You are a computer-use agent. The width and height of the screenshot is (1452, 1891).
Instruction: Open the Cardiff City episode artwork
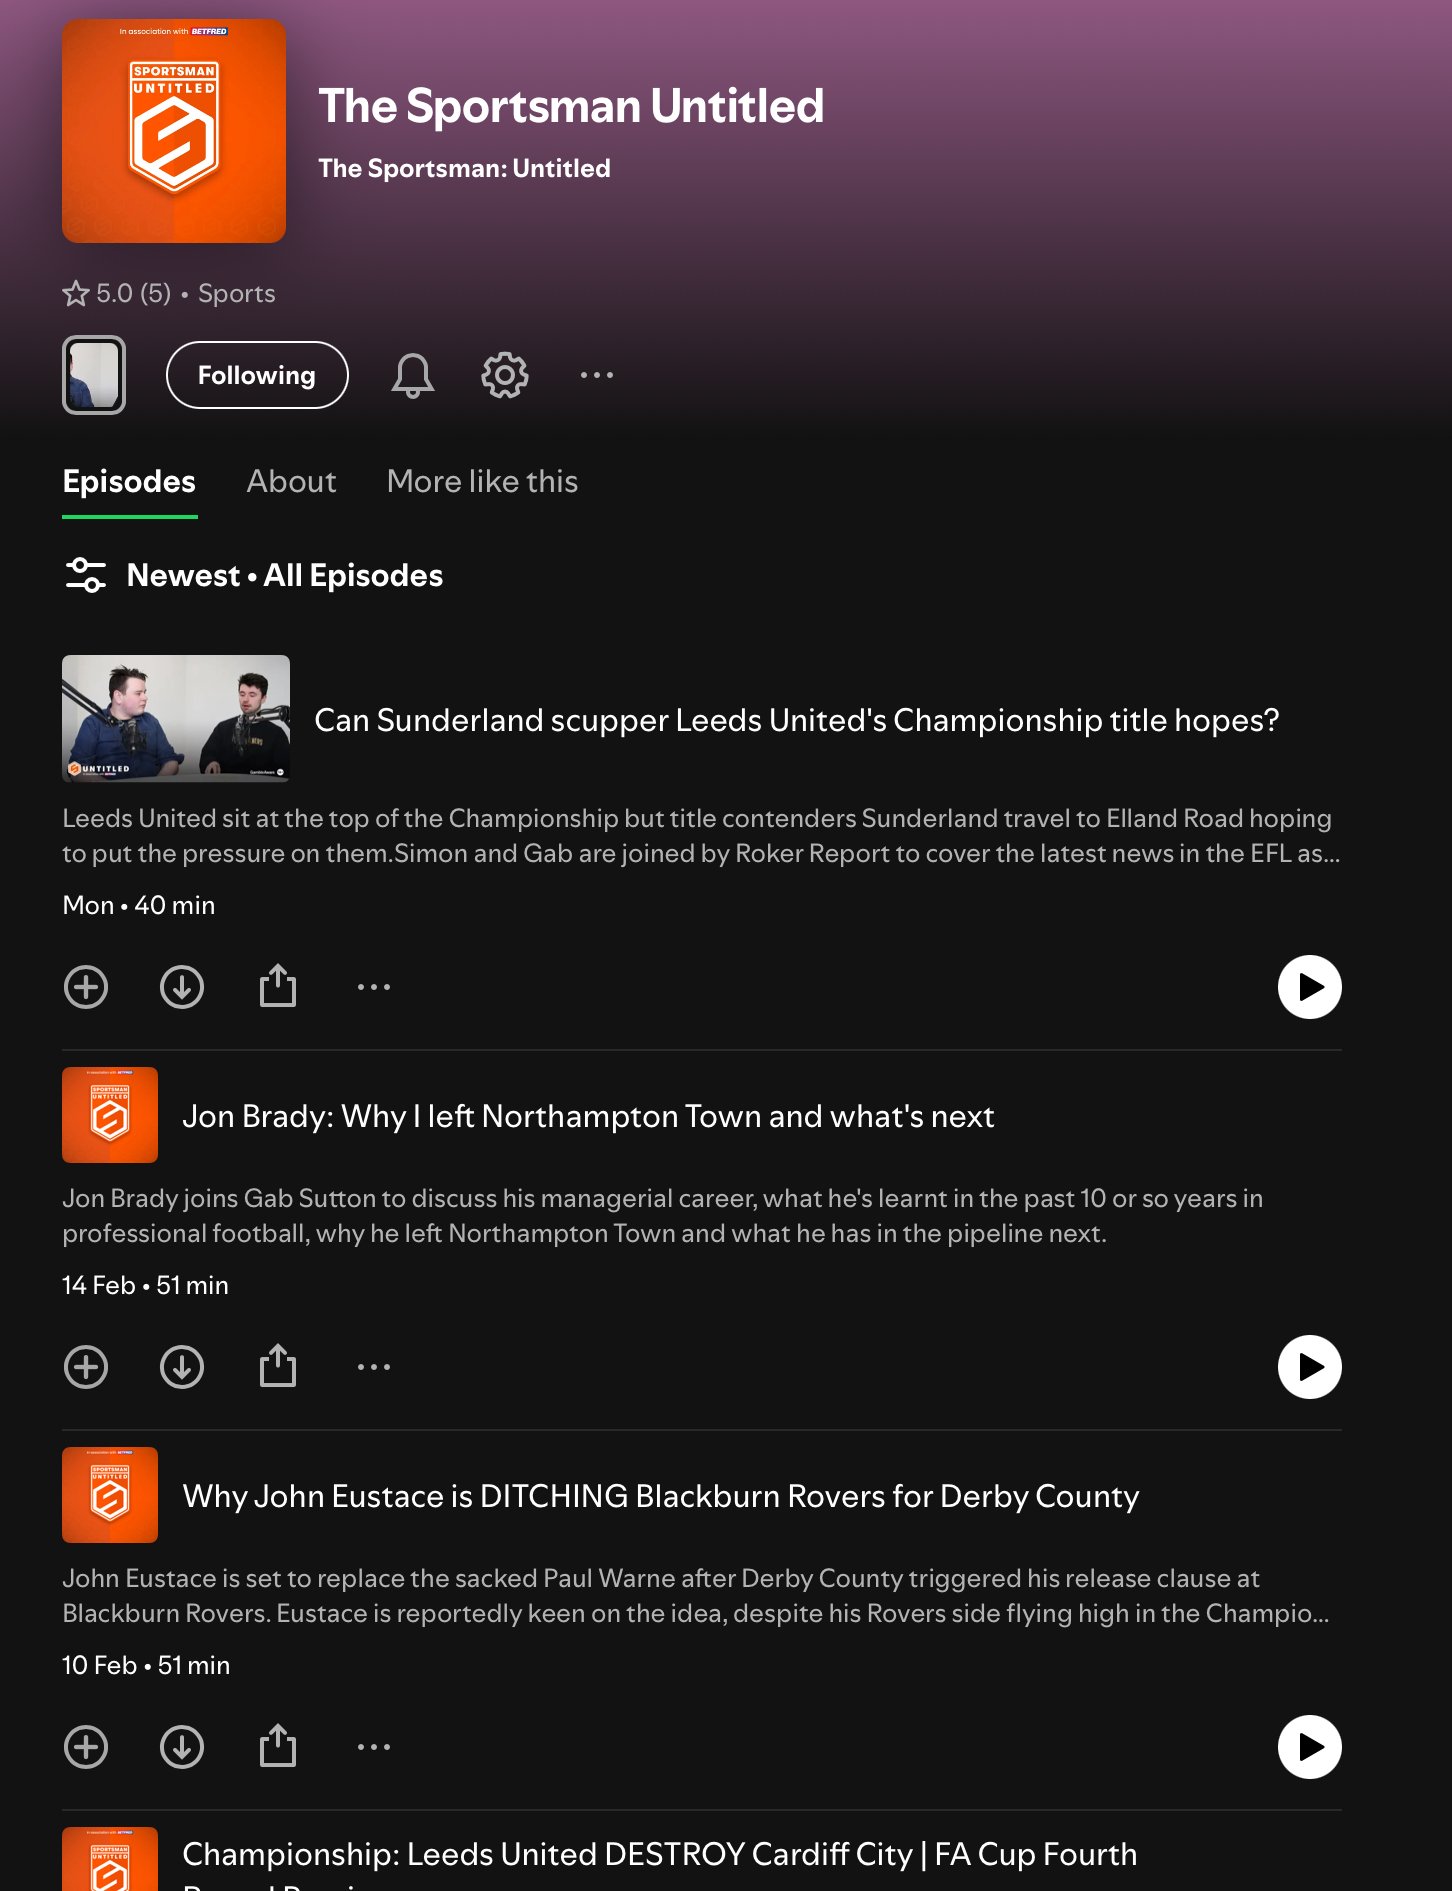(110, 1859)
